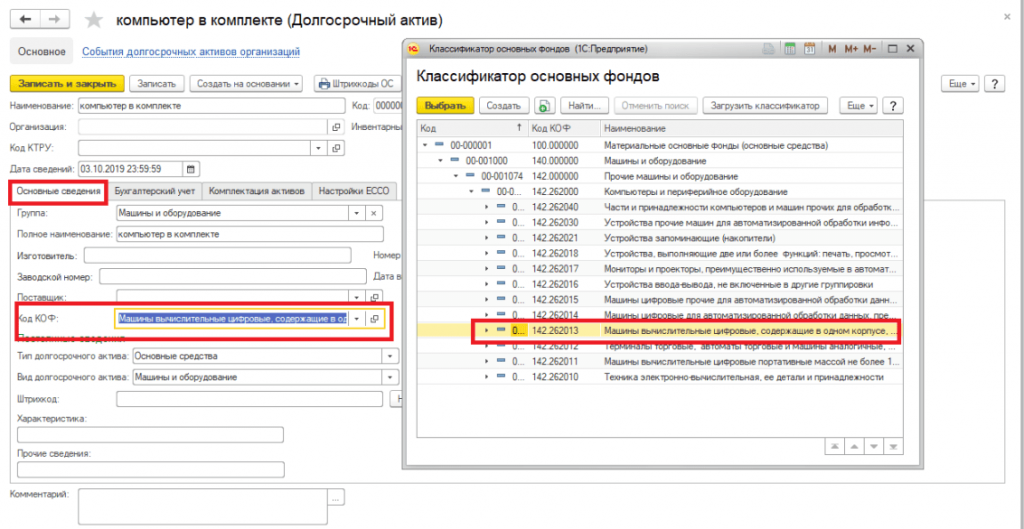The height and width of the screenshot is (529, 1024).
Task: Open the Код КТРУ dropdown arrow
Action: [x=318, y=148]
